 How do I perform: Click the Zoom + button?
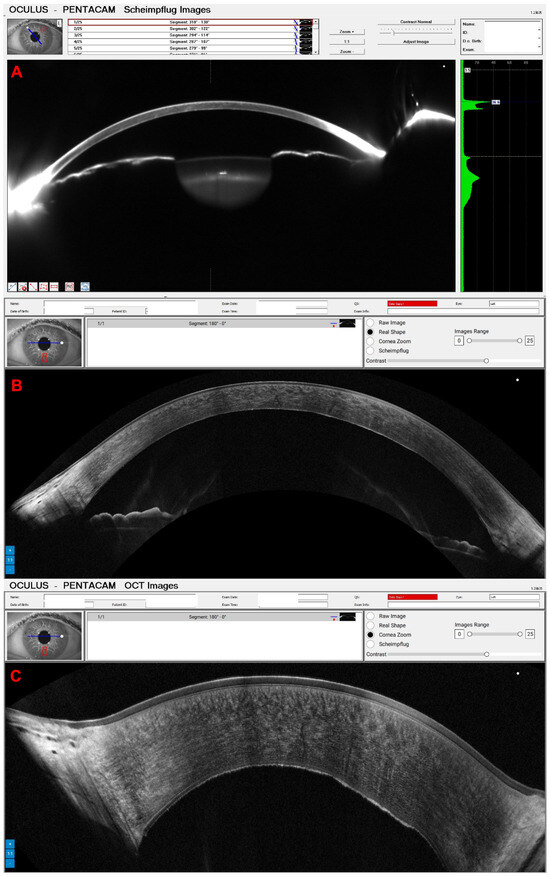point(346,32)
